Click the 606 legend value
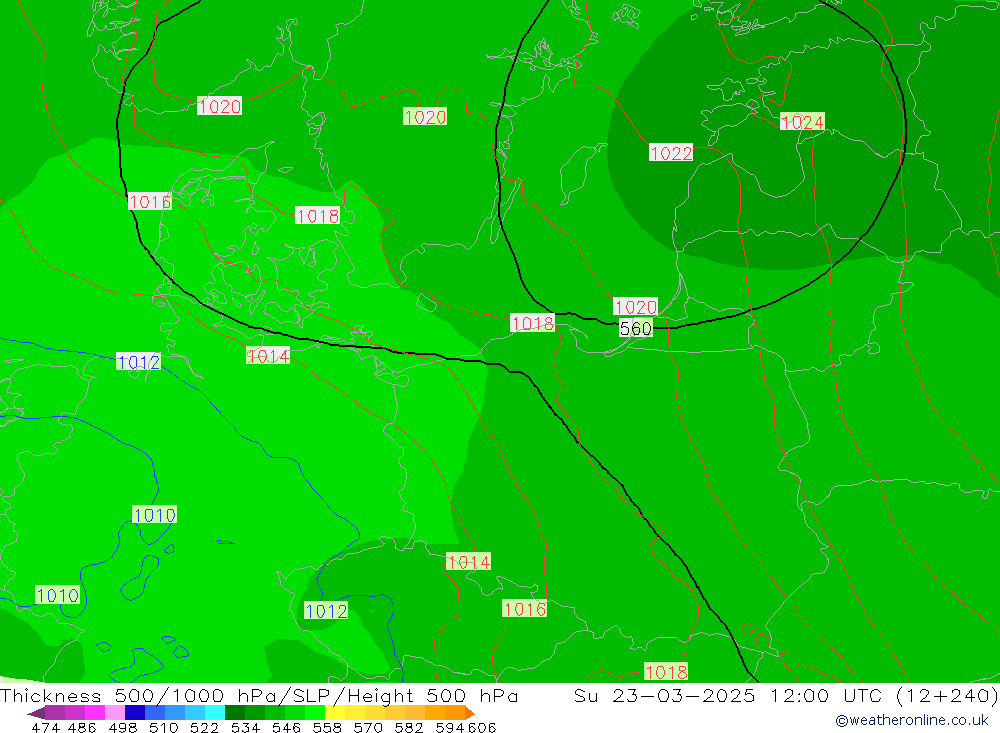 (x=482, y=728)
